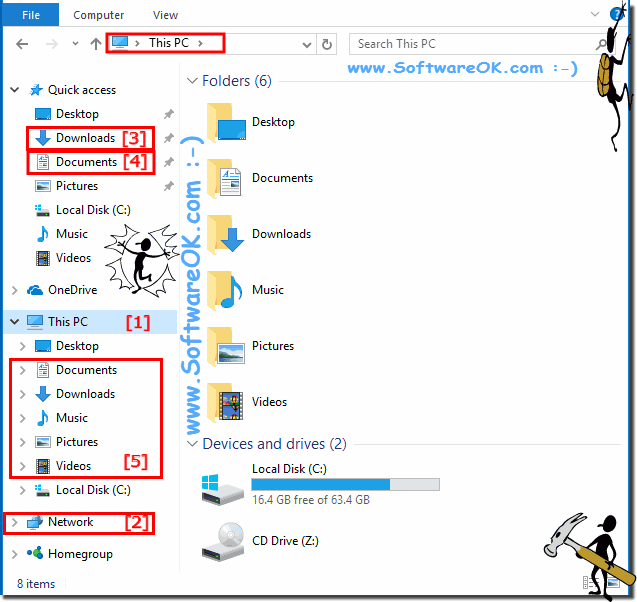Expand Local Disk (C:) under This PC
Screen dimensions: 637x602
(23, 490)
